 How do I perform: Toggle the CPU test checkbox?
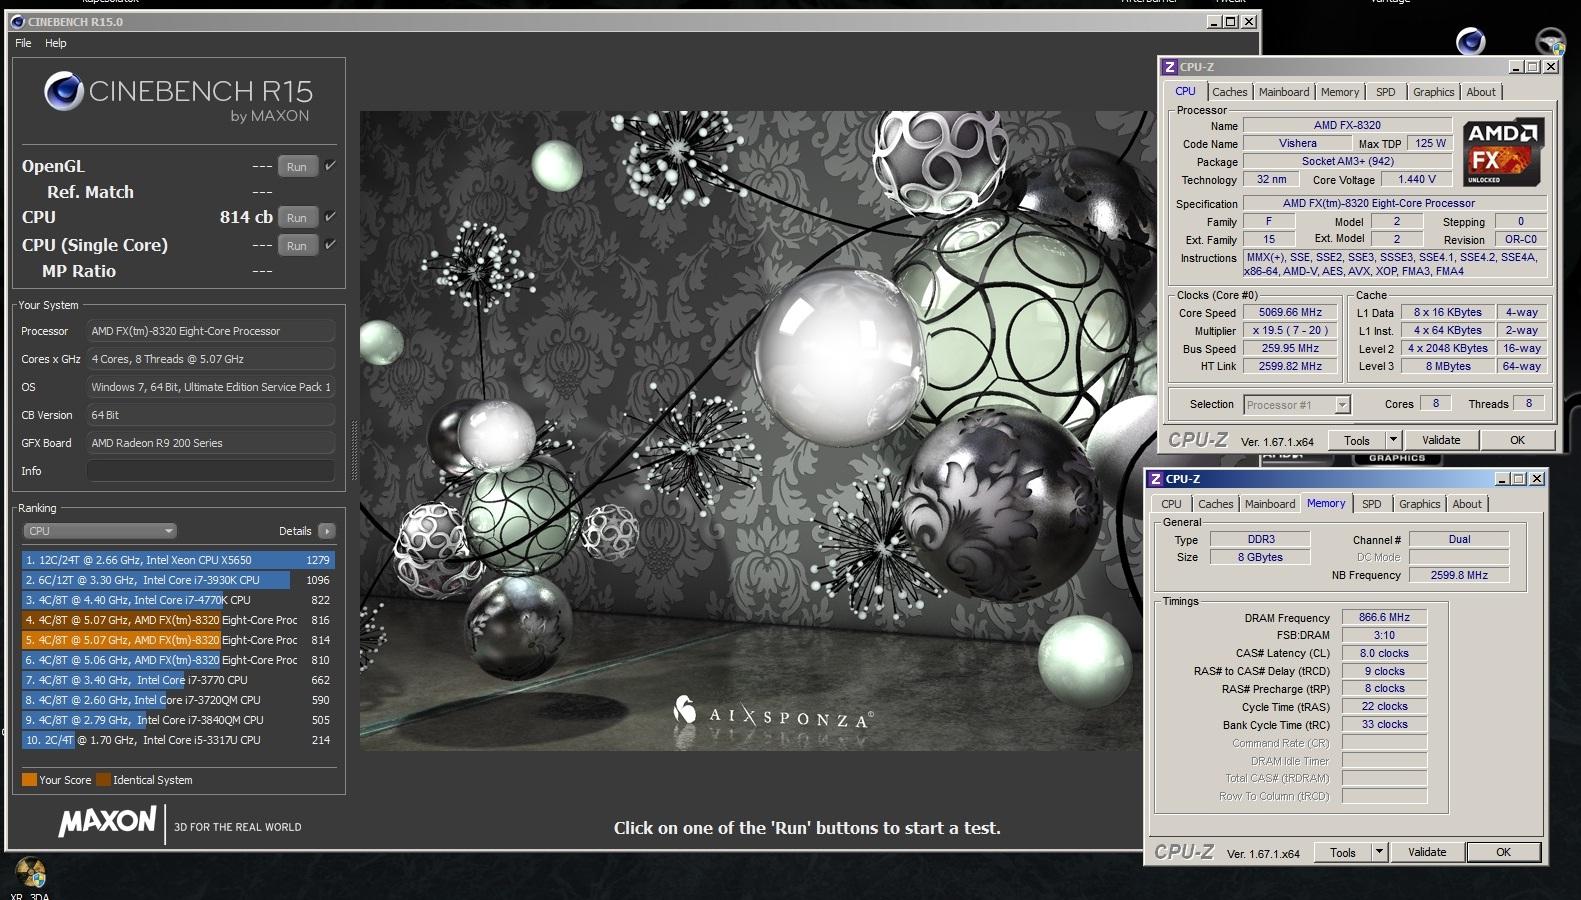click(330, 216)
